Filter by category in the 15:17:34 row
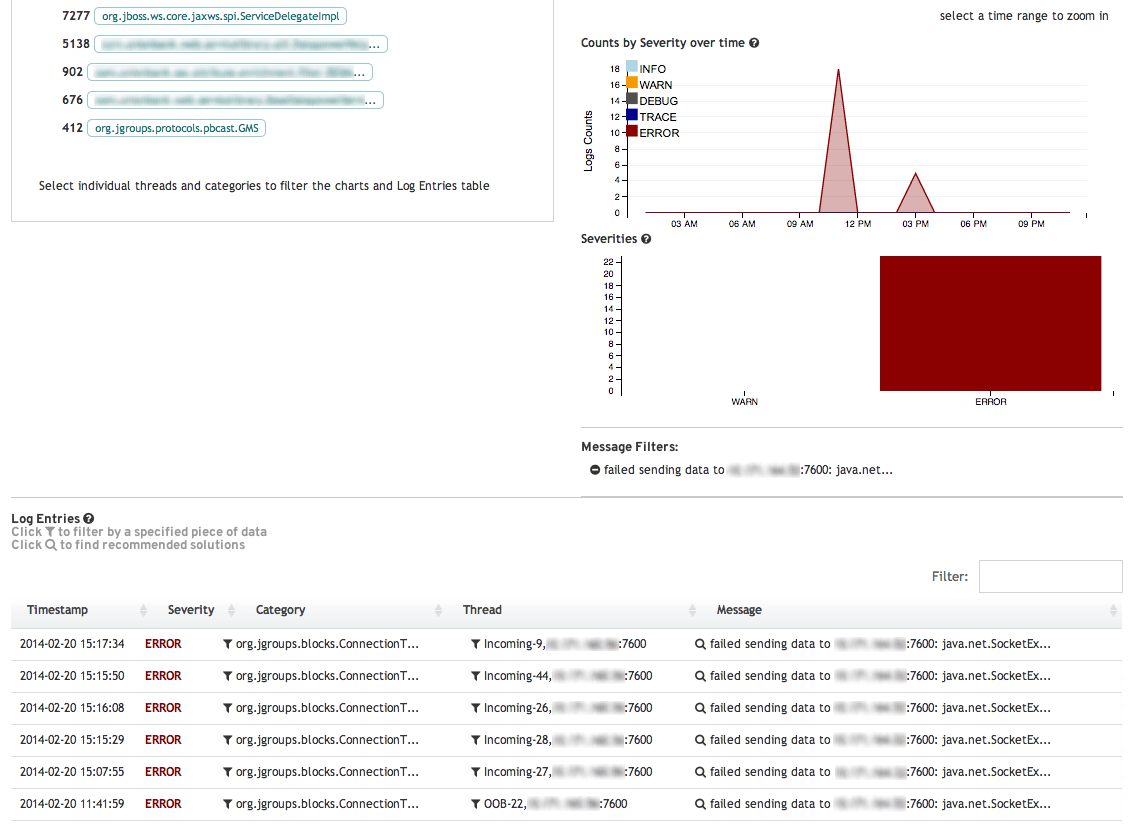This screenshot has width=1135, height=827. tap(227, 643)
